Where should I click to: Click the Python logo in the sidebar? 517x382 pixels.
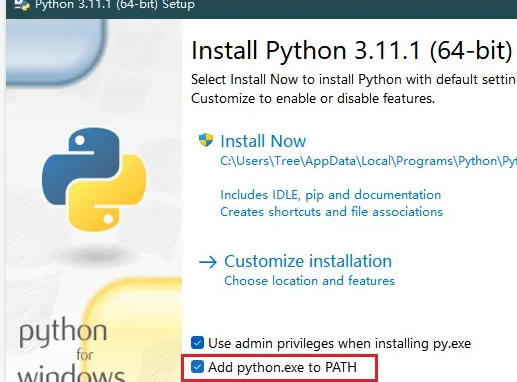point(94,179)
